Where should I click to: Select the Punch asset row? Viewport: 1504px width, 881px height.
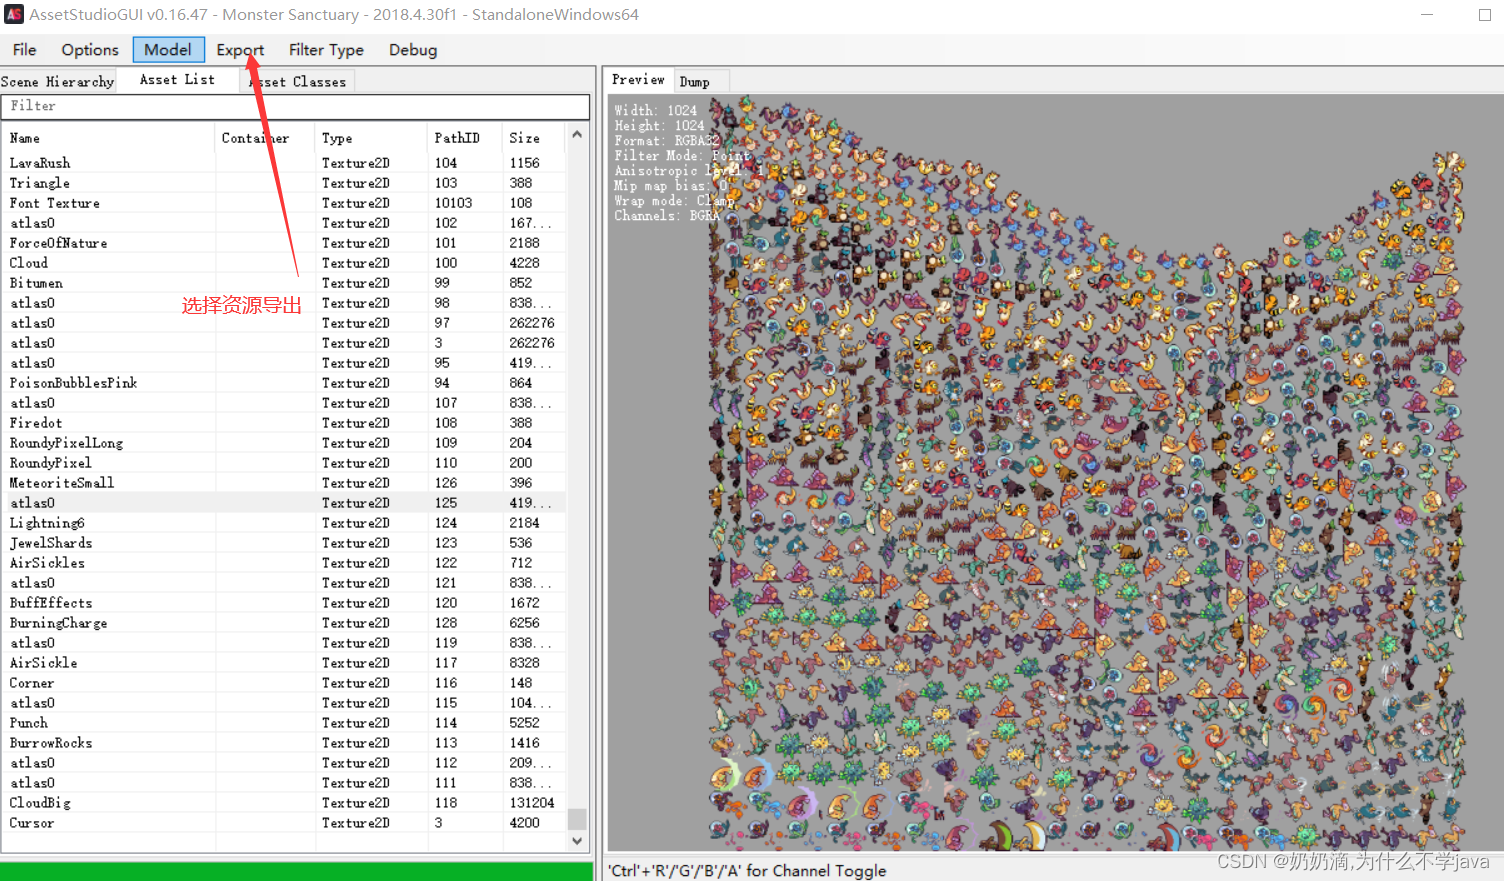pos(285,723)
